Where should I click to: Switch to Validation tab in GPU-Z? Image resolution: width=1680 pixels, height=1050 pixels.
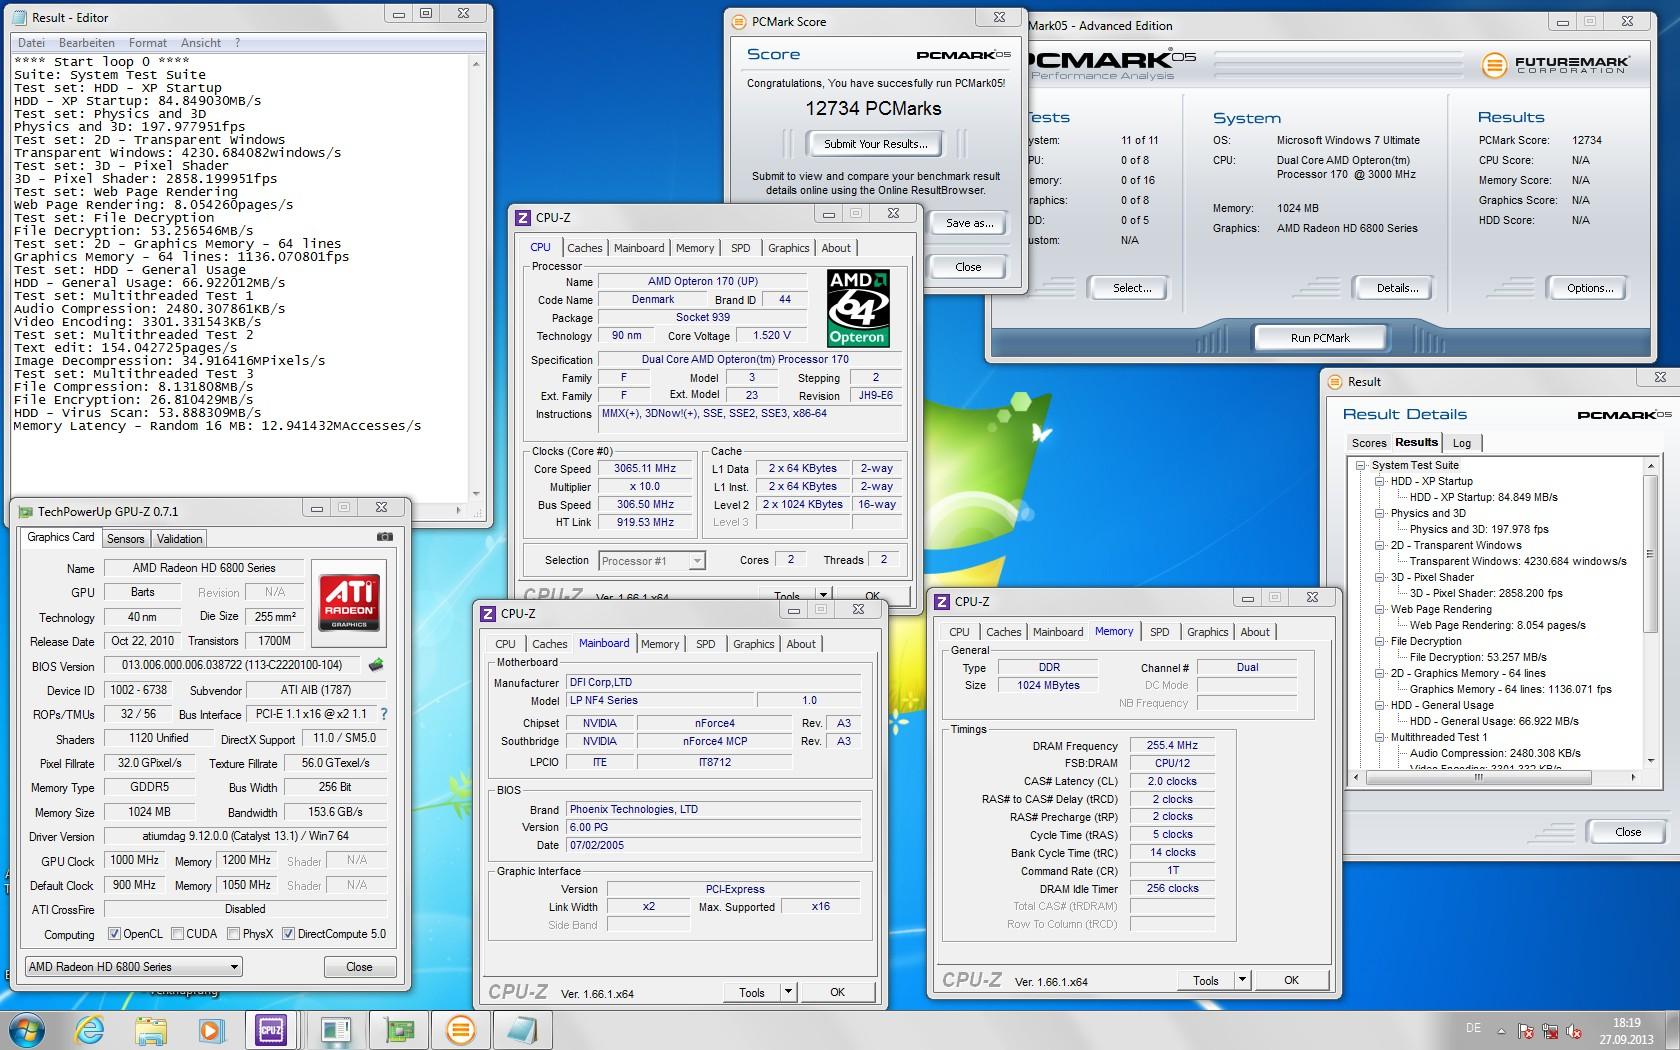(180, 538)
